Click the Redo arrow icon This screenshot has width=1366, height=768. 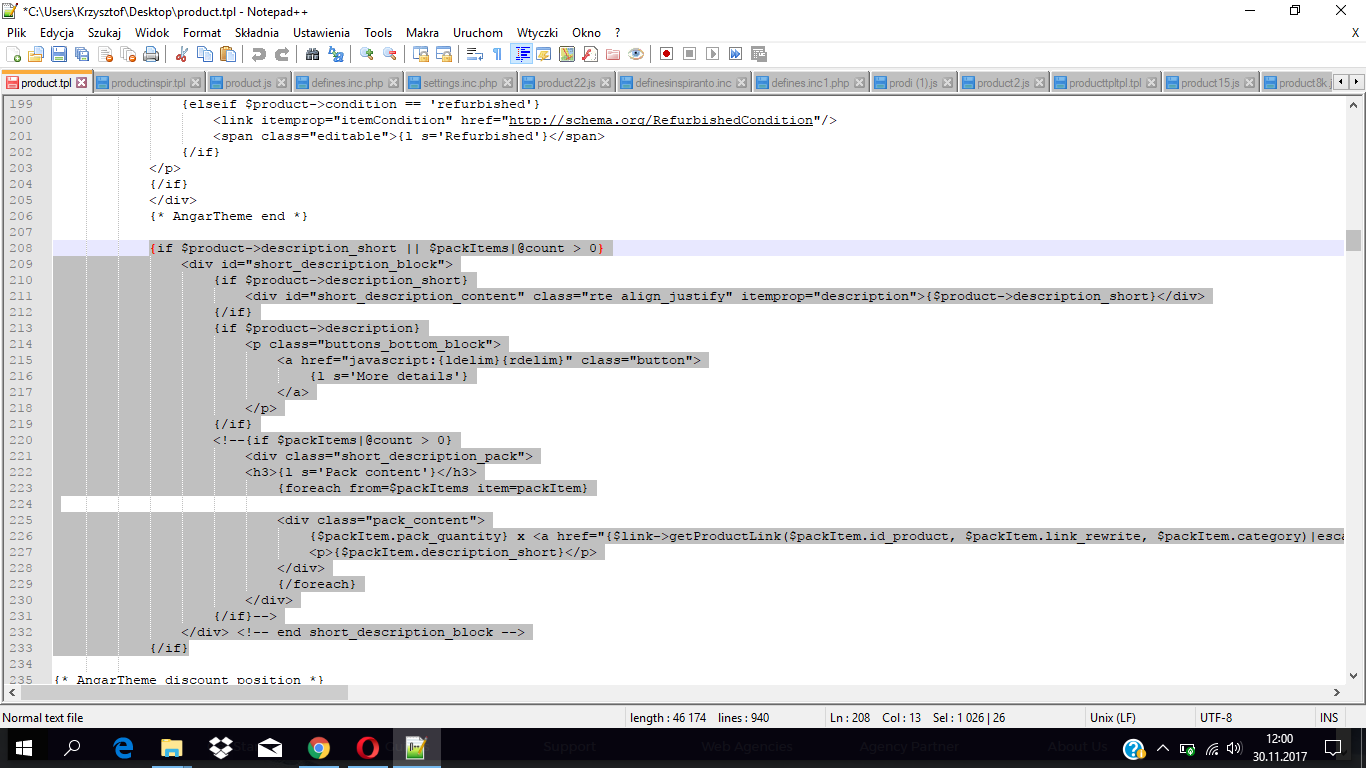coord(281,54)
